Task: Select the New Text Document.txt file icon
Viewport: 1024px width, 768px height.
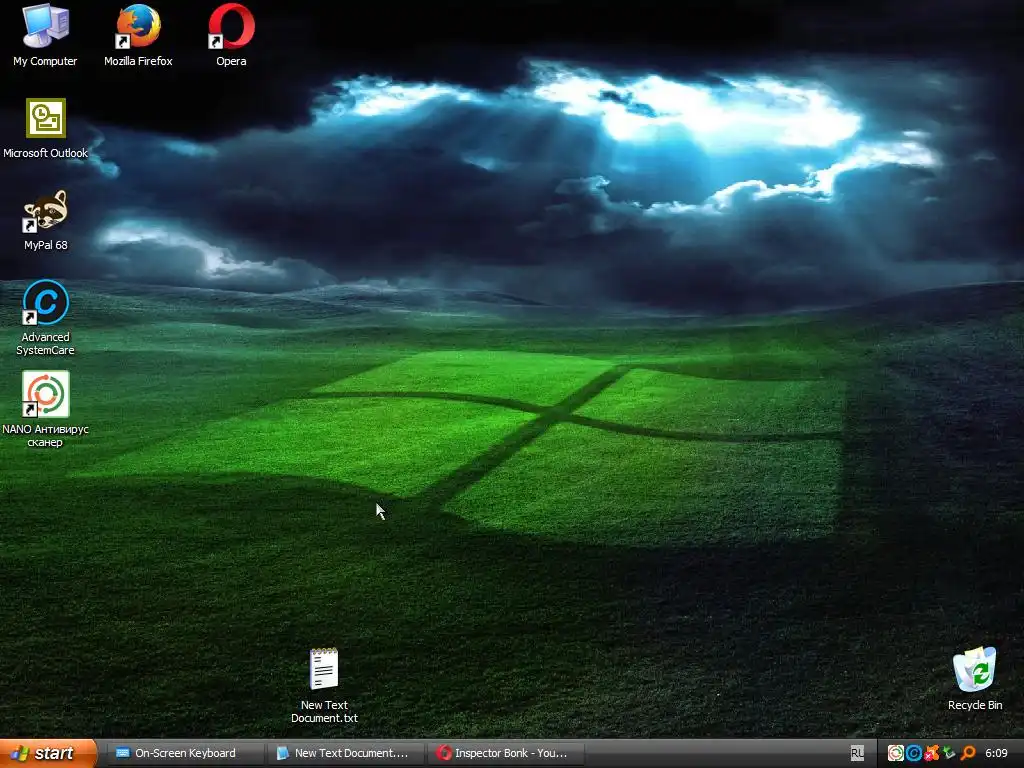Action: point(324,685)
